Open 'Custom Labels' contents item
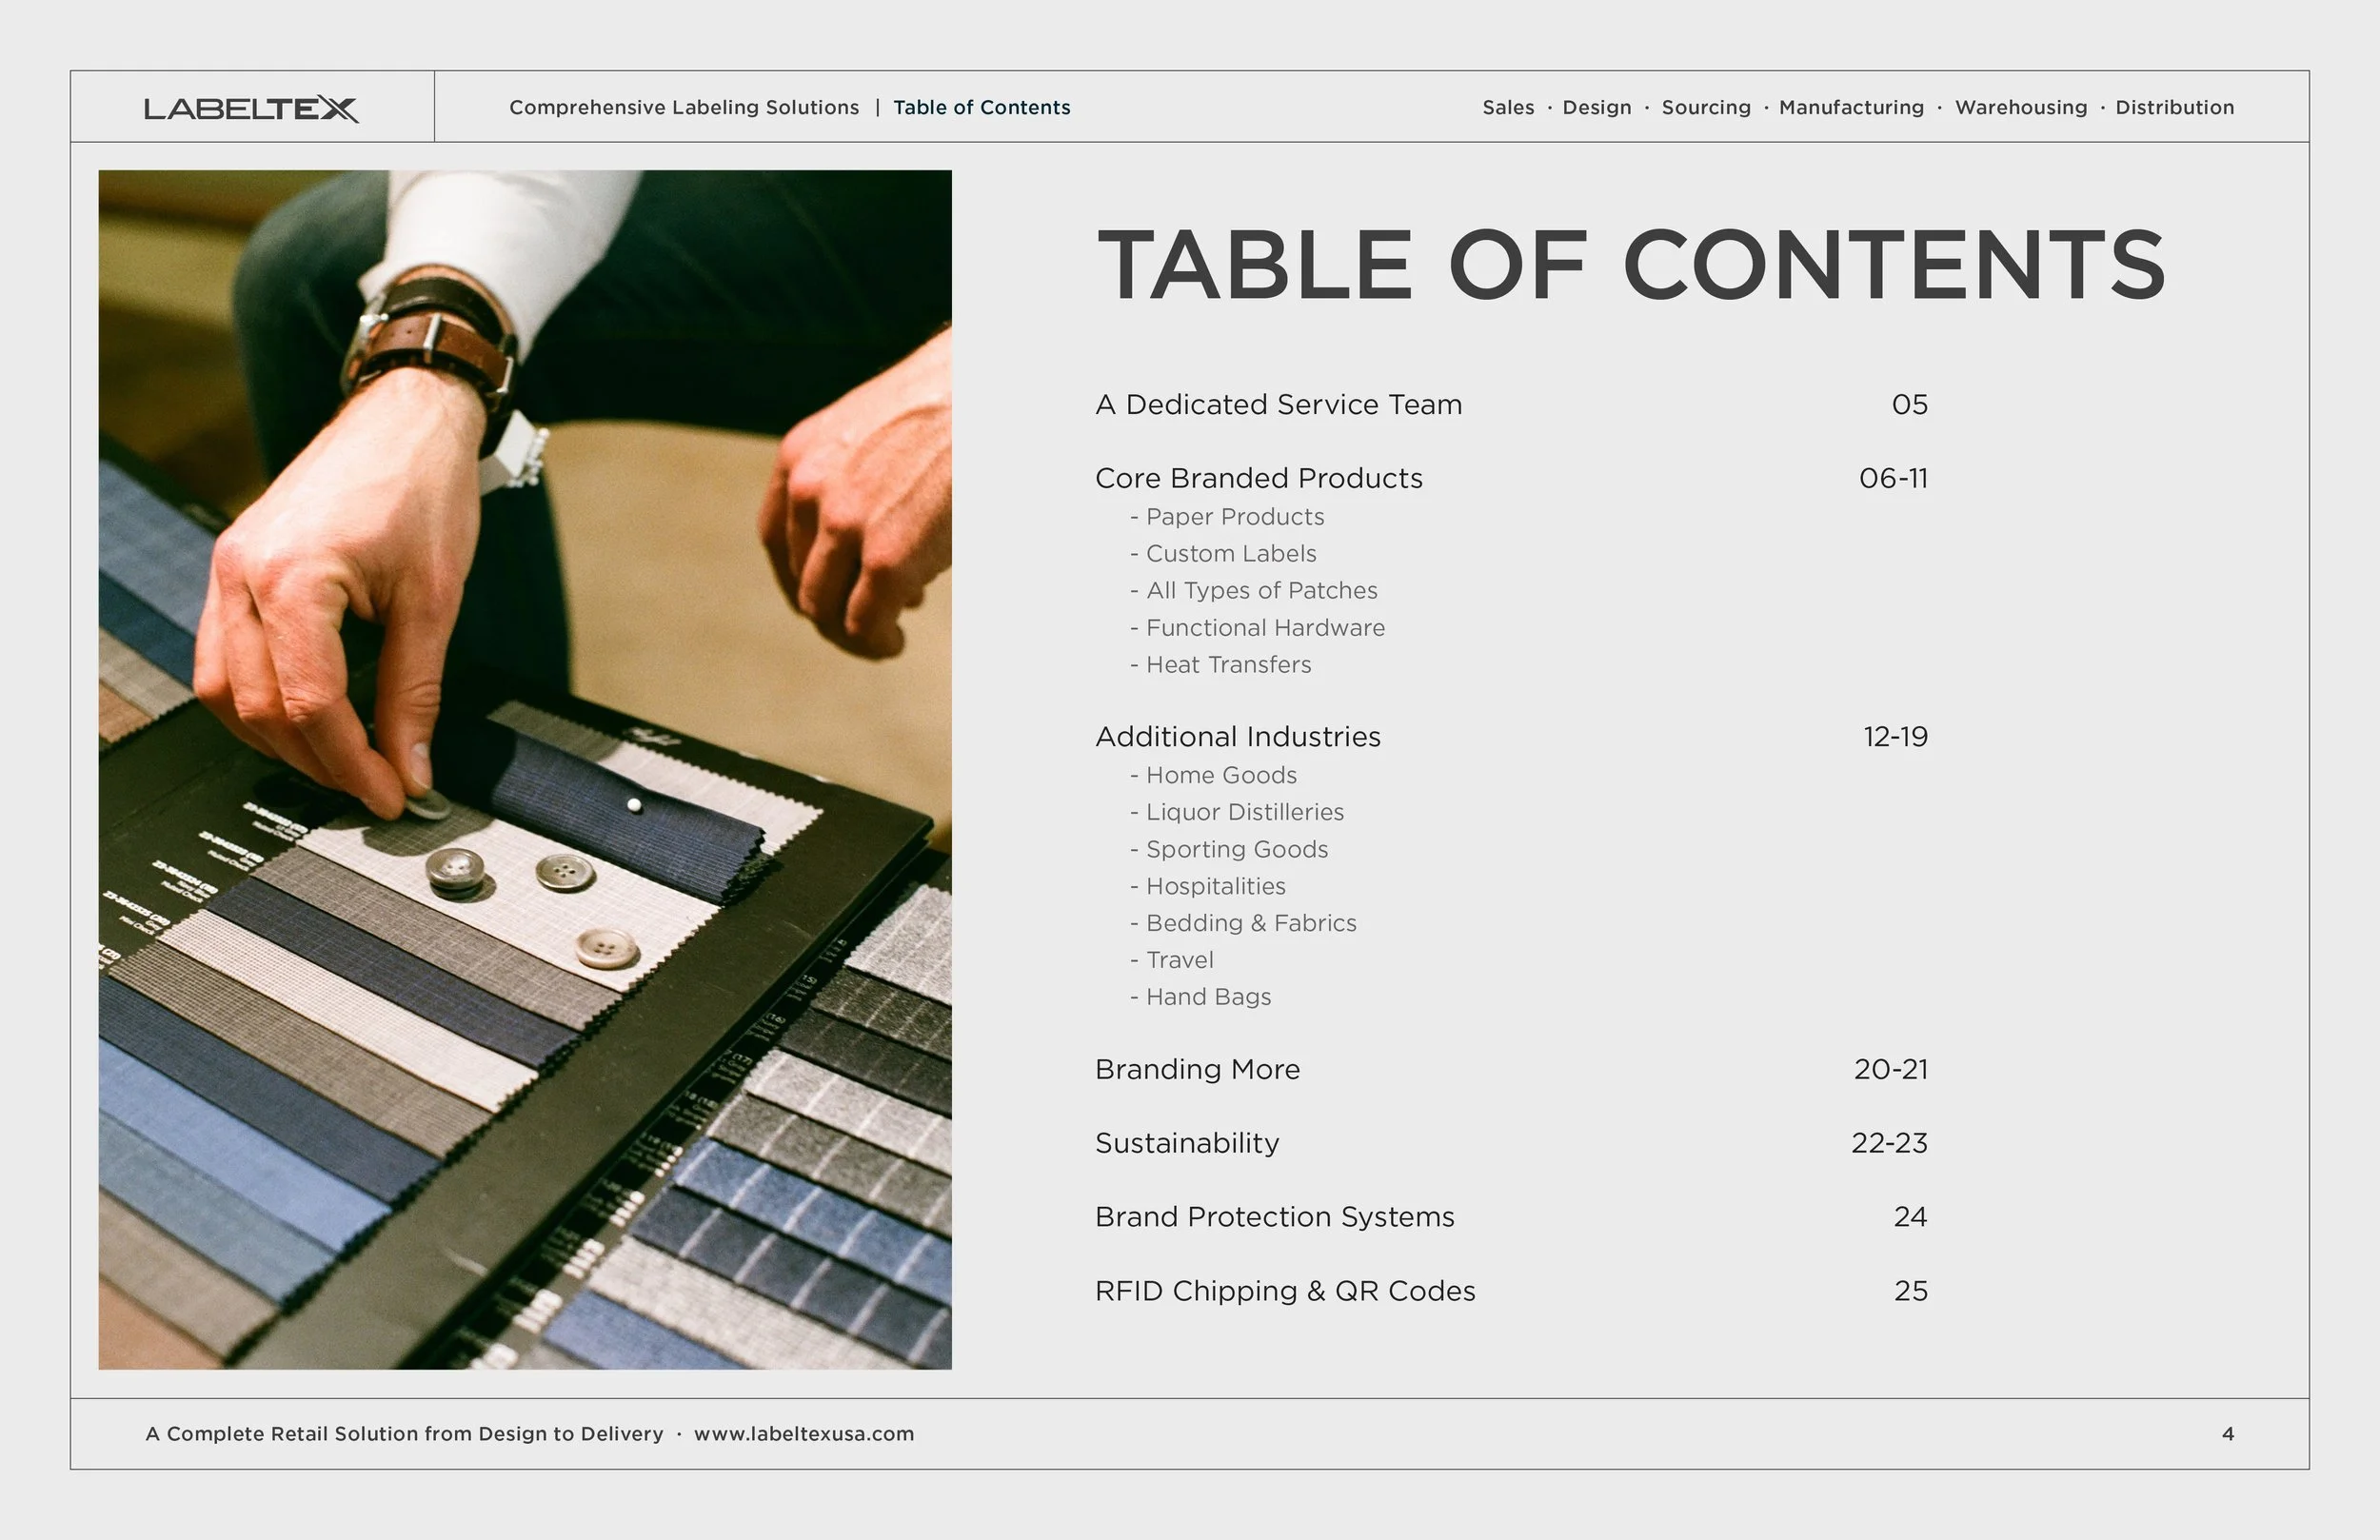 [1232, 553]
